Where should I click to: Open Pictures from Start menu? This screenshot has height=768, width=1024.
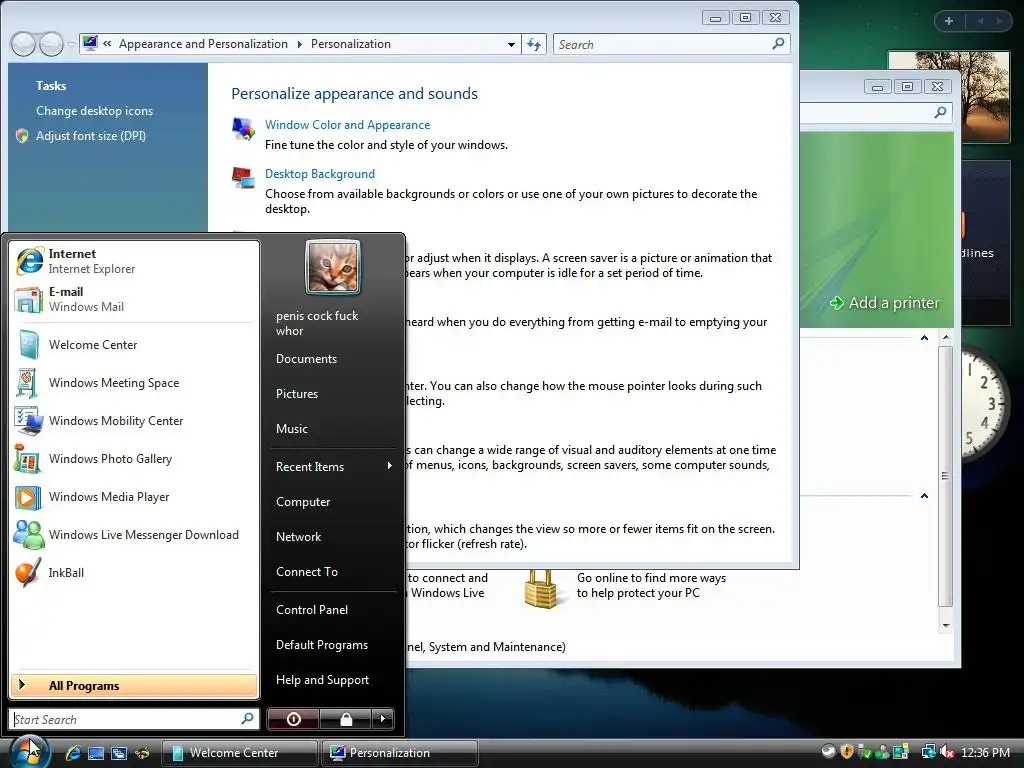coord(297,394)
